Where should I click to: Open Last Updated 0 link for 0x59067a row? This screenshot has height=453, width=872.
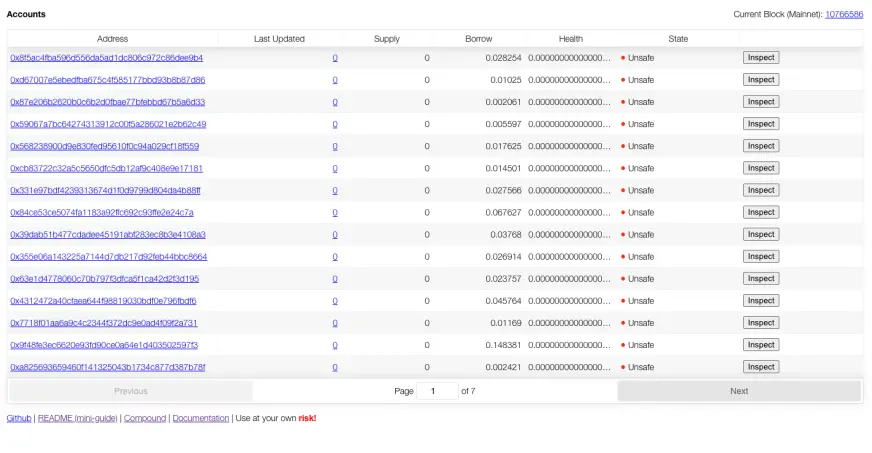pyautogui.click(x=335, y=124)
